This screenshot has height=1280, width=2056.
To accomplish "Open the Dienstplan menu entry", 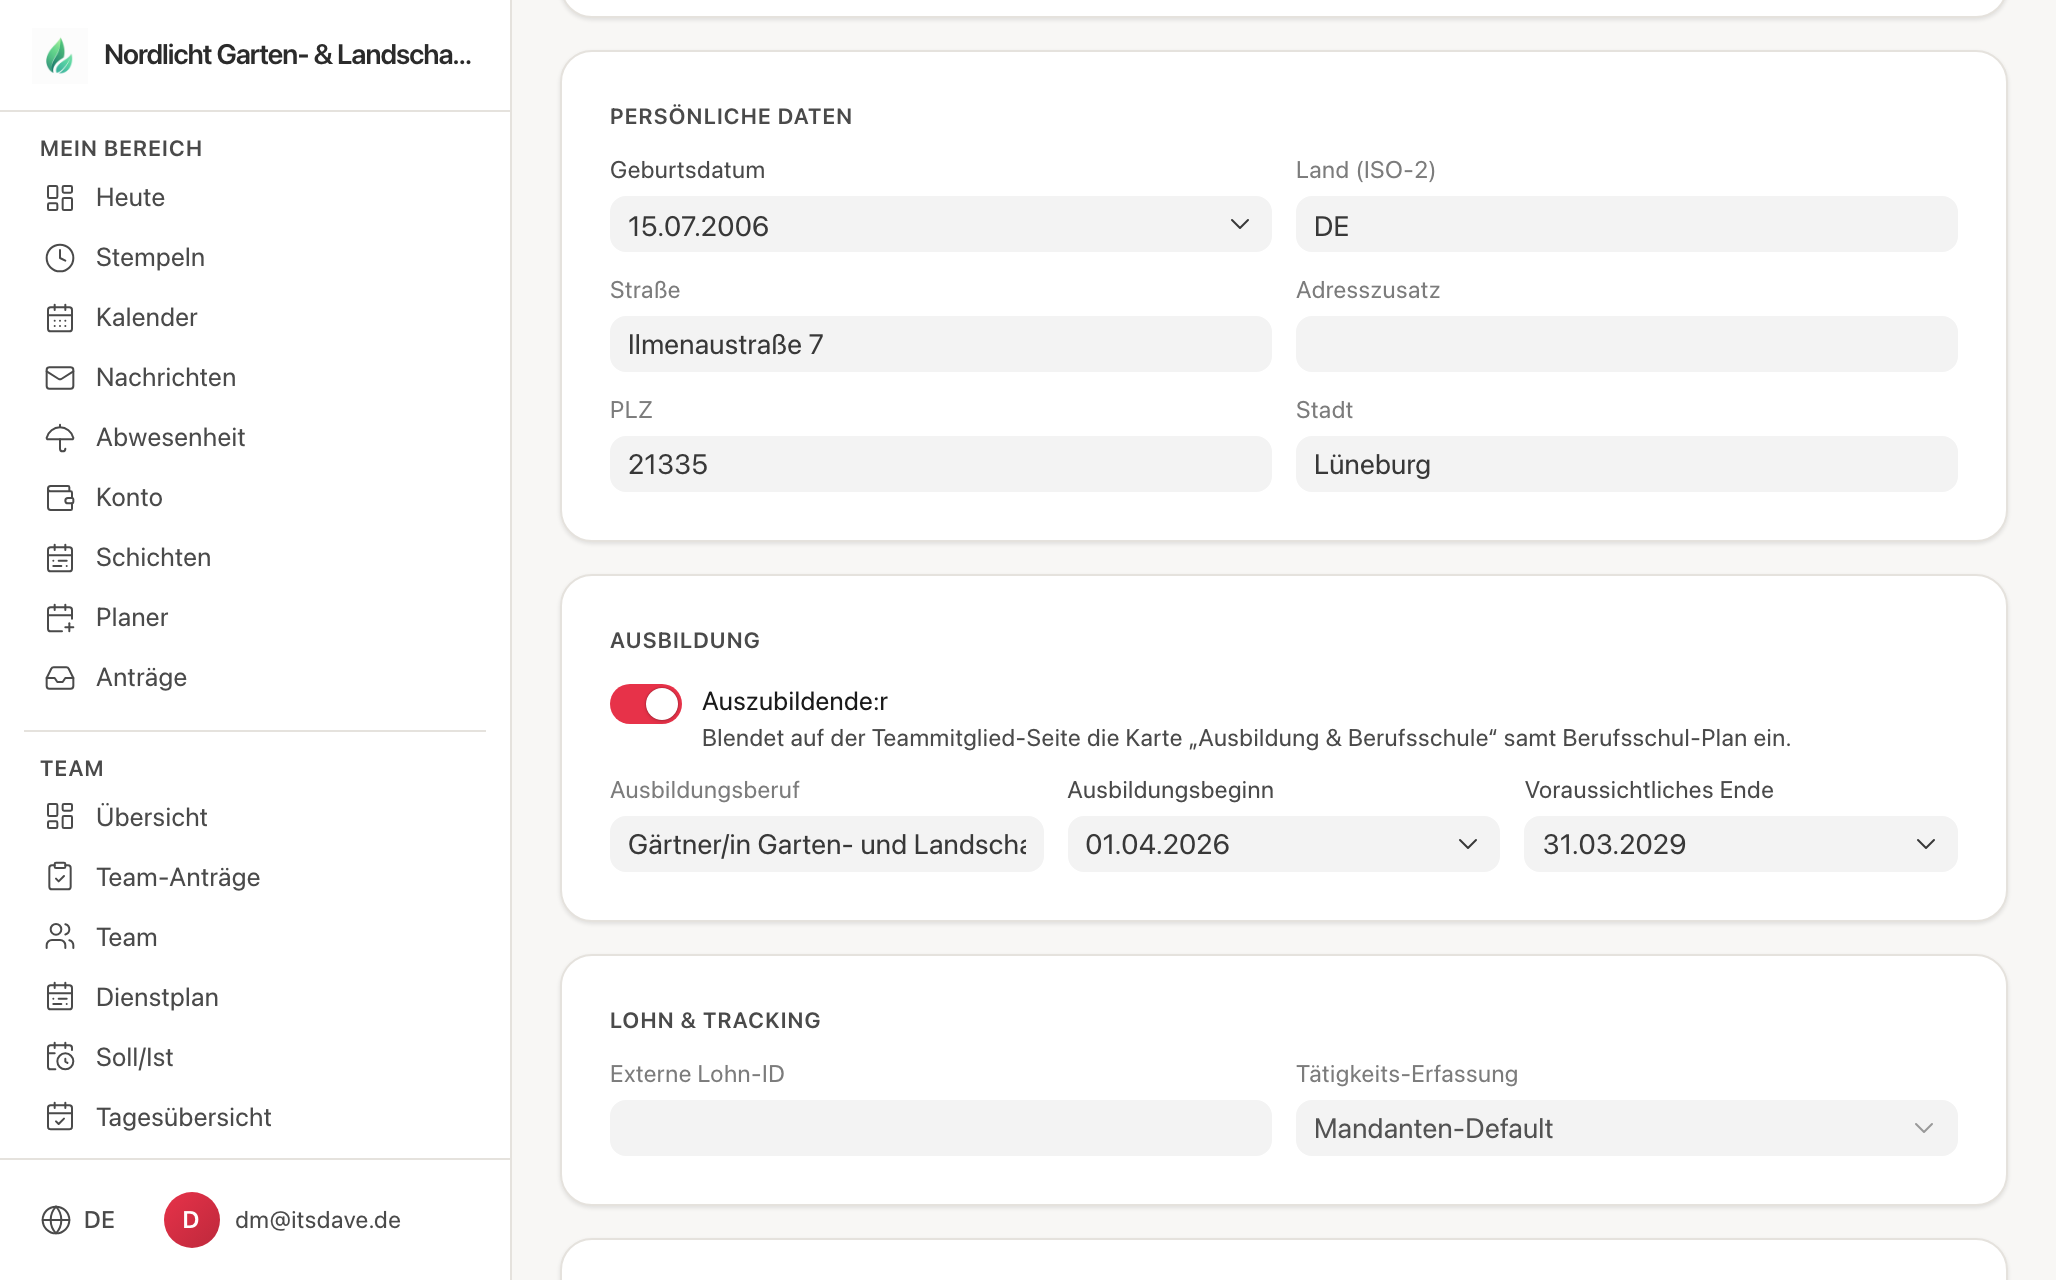I will (x=157, y=997).
